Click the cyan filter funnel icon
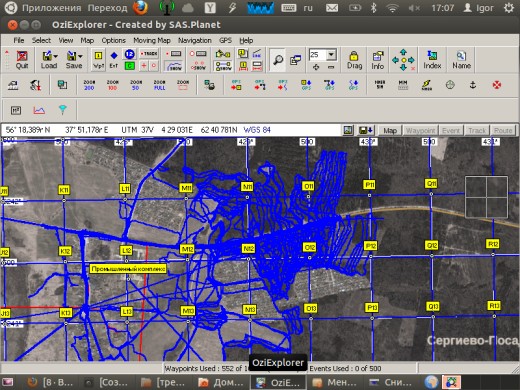 click(62, 110)
